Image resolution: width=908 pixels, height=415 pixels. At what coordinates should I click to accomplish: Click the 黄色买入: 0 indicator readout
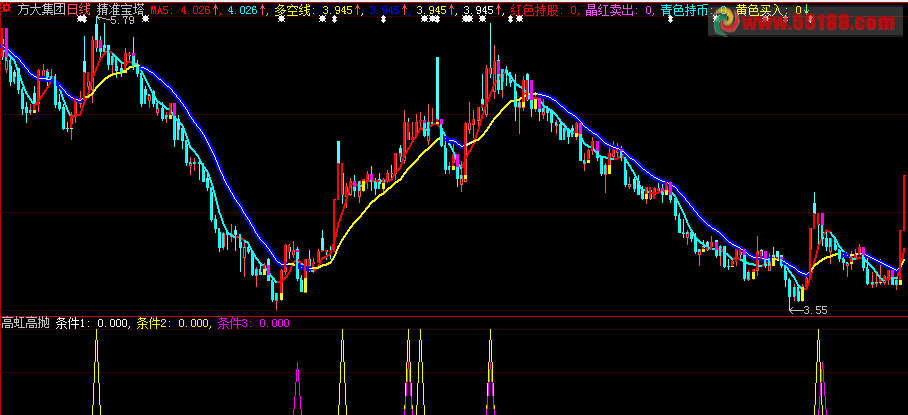[x=768, y=10]
